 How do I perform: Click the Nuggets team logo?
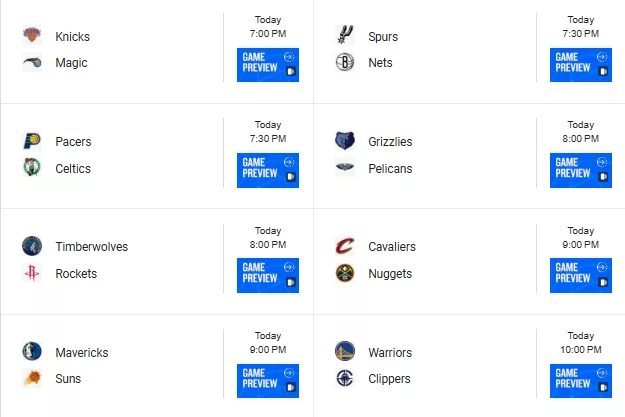tap(345, 273)
